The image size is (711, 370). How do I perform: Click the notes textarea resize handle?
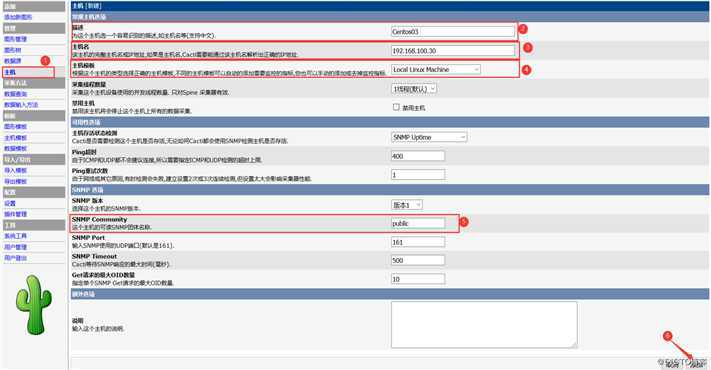tap(574, 345)
